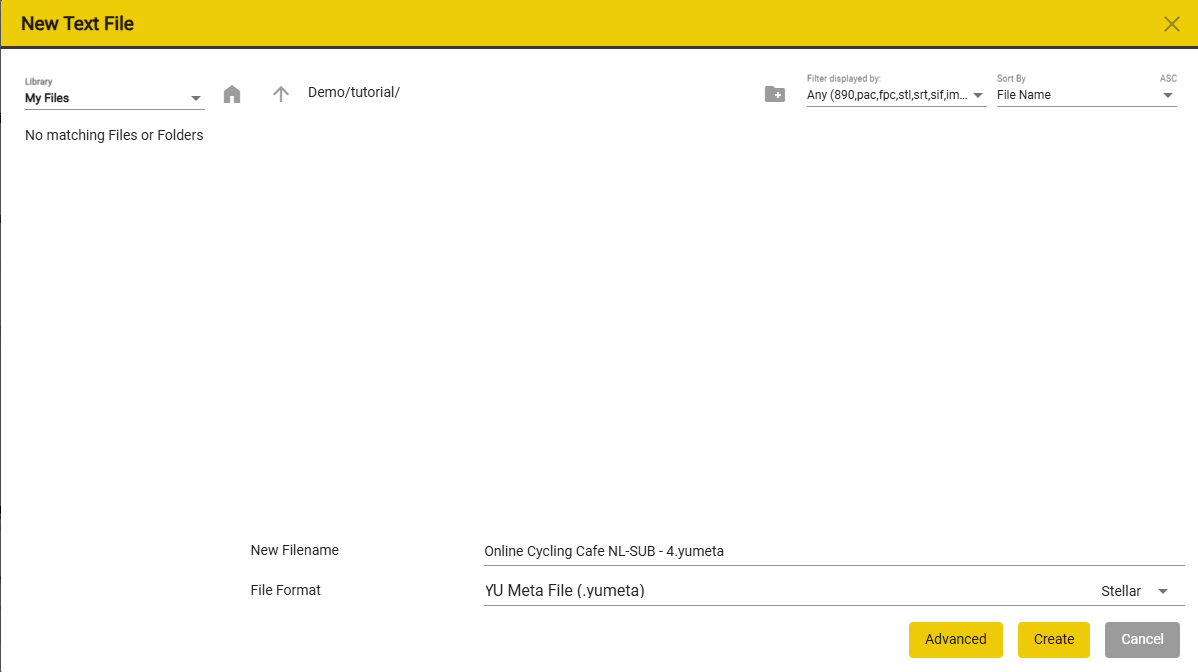Click the New Filename label

point(294,550)
